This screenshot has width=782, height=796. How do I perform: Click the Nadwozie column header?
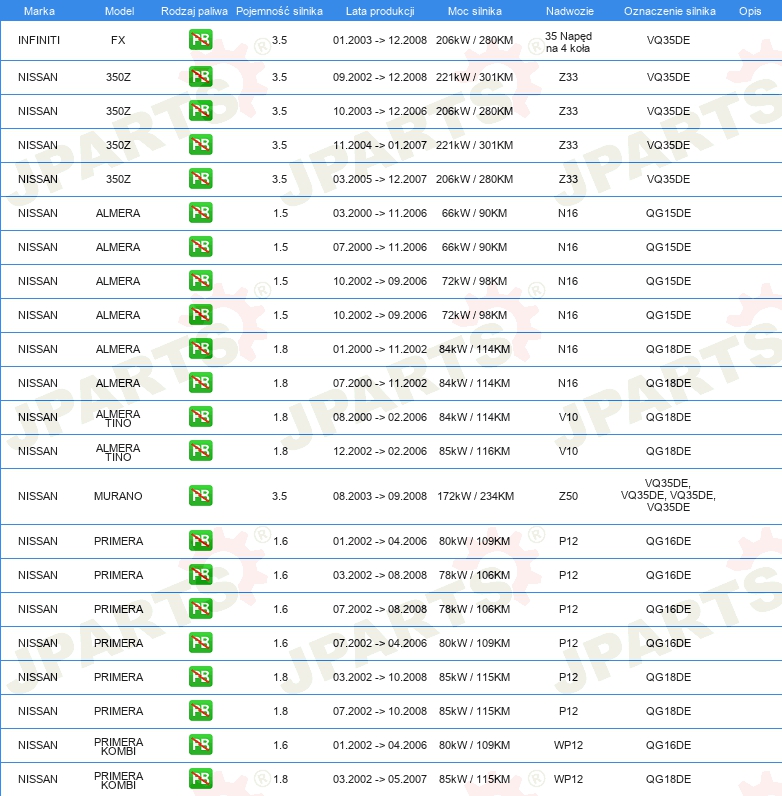pos(570,11)
